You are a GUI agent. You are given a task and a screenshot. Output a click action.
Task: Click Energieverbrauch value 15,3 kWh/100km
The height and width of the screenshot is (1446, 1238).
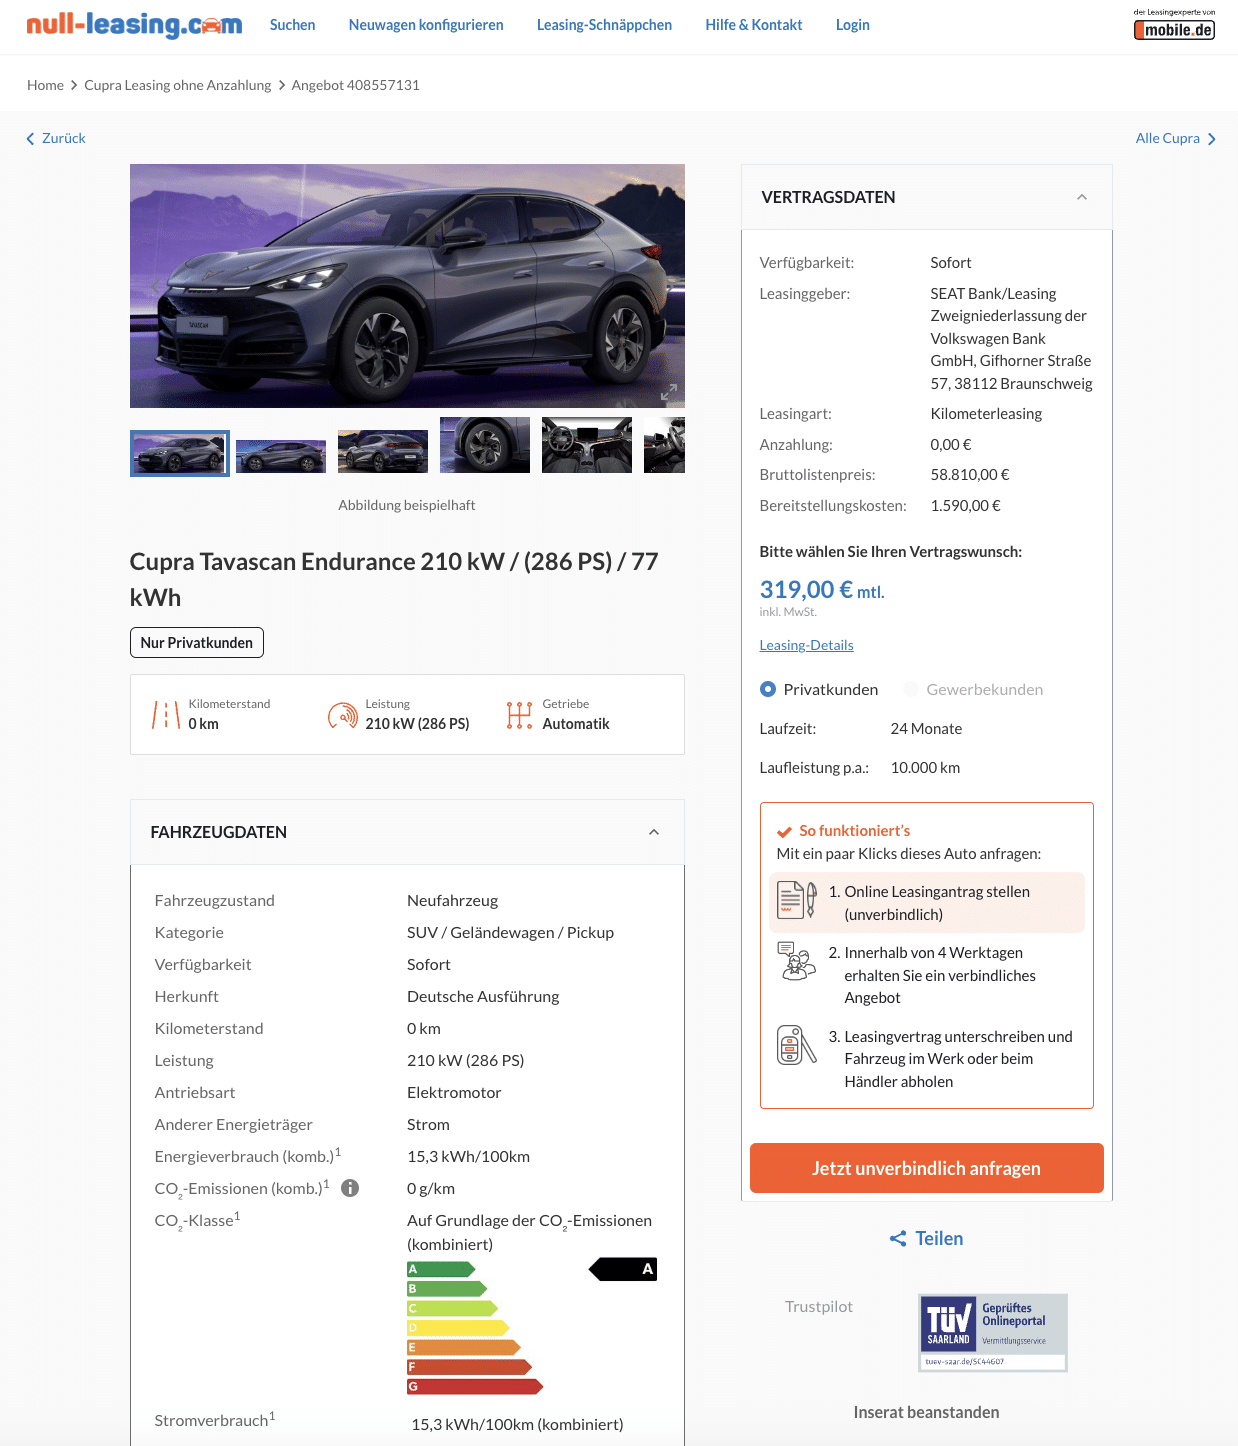pos(468,1156)
